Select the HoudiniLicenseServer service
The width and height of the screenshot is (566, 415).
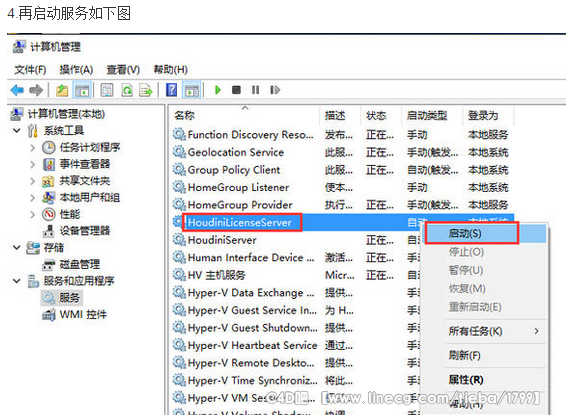(x=240, y=222)
